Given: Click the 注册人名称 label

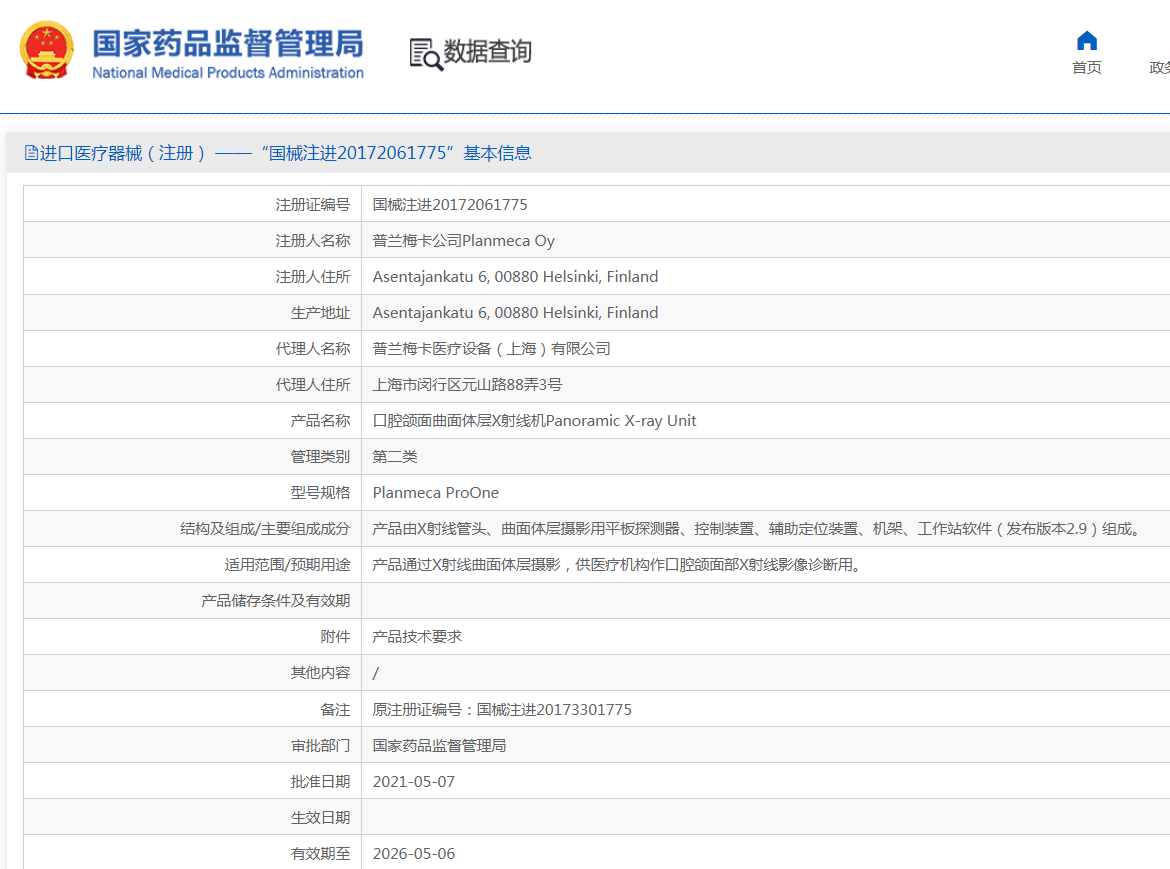Looking at the screenshot, I should pyautogui.click(x=313, y=241).
